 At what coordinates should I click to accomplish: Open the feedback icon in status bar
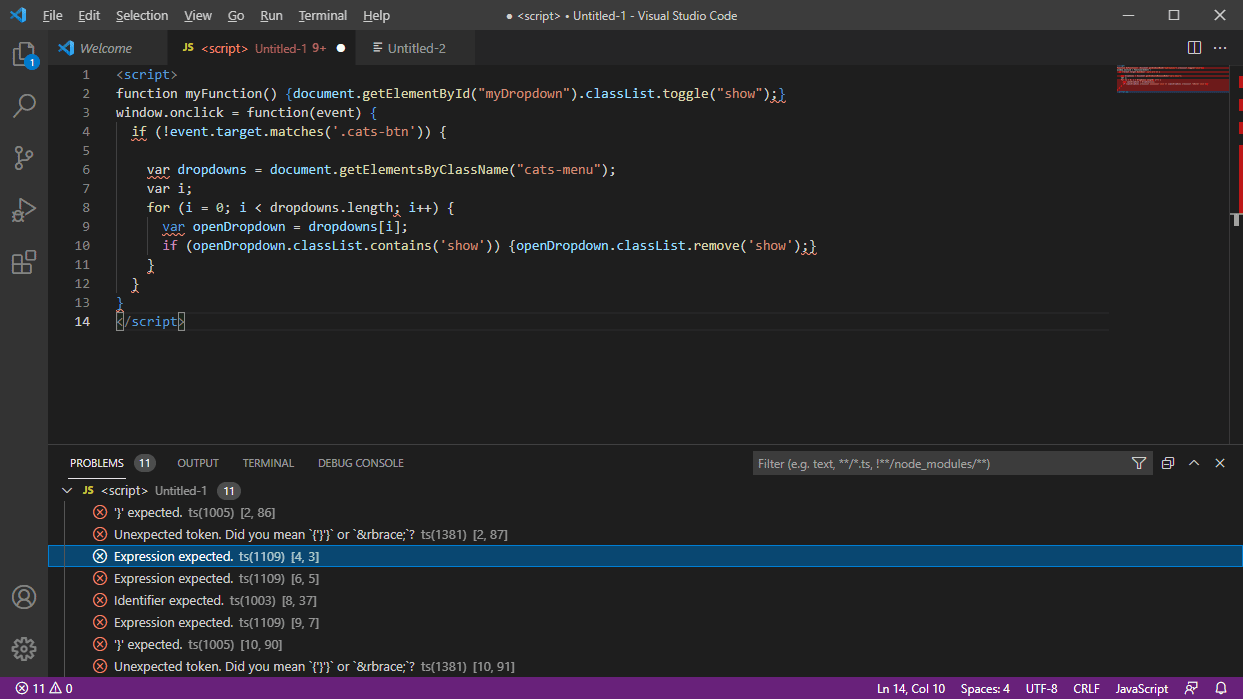pyautogui.click(x=1191, y=689)
